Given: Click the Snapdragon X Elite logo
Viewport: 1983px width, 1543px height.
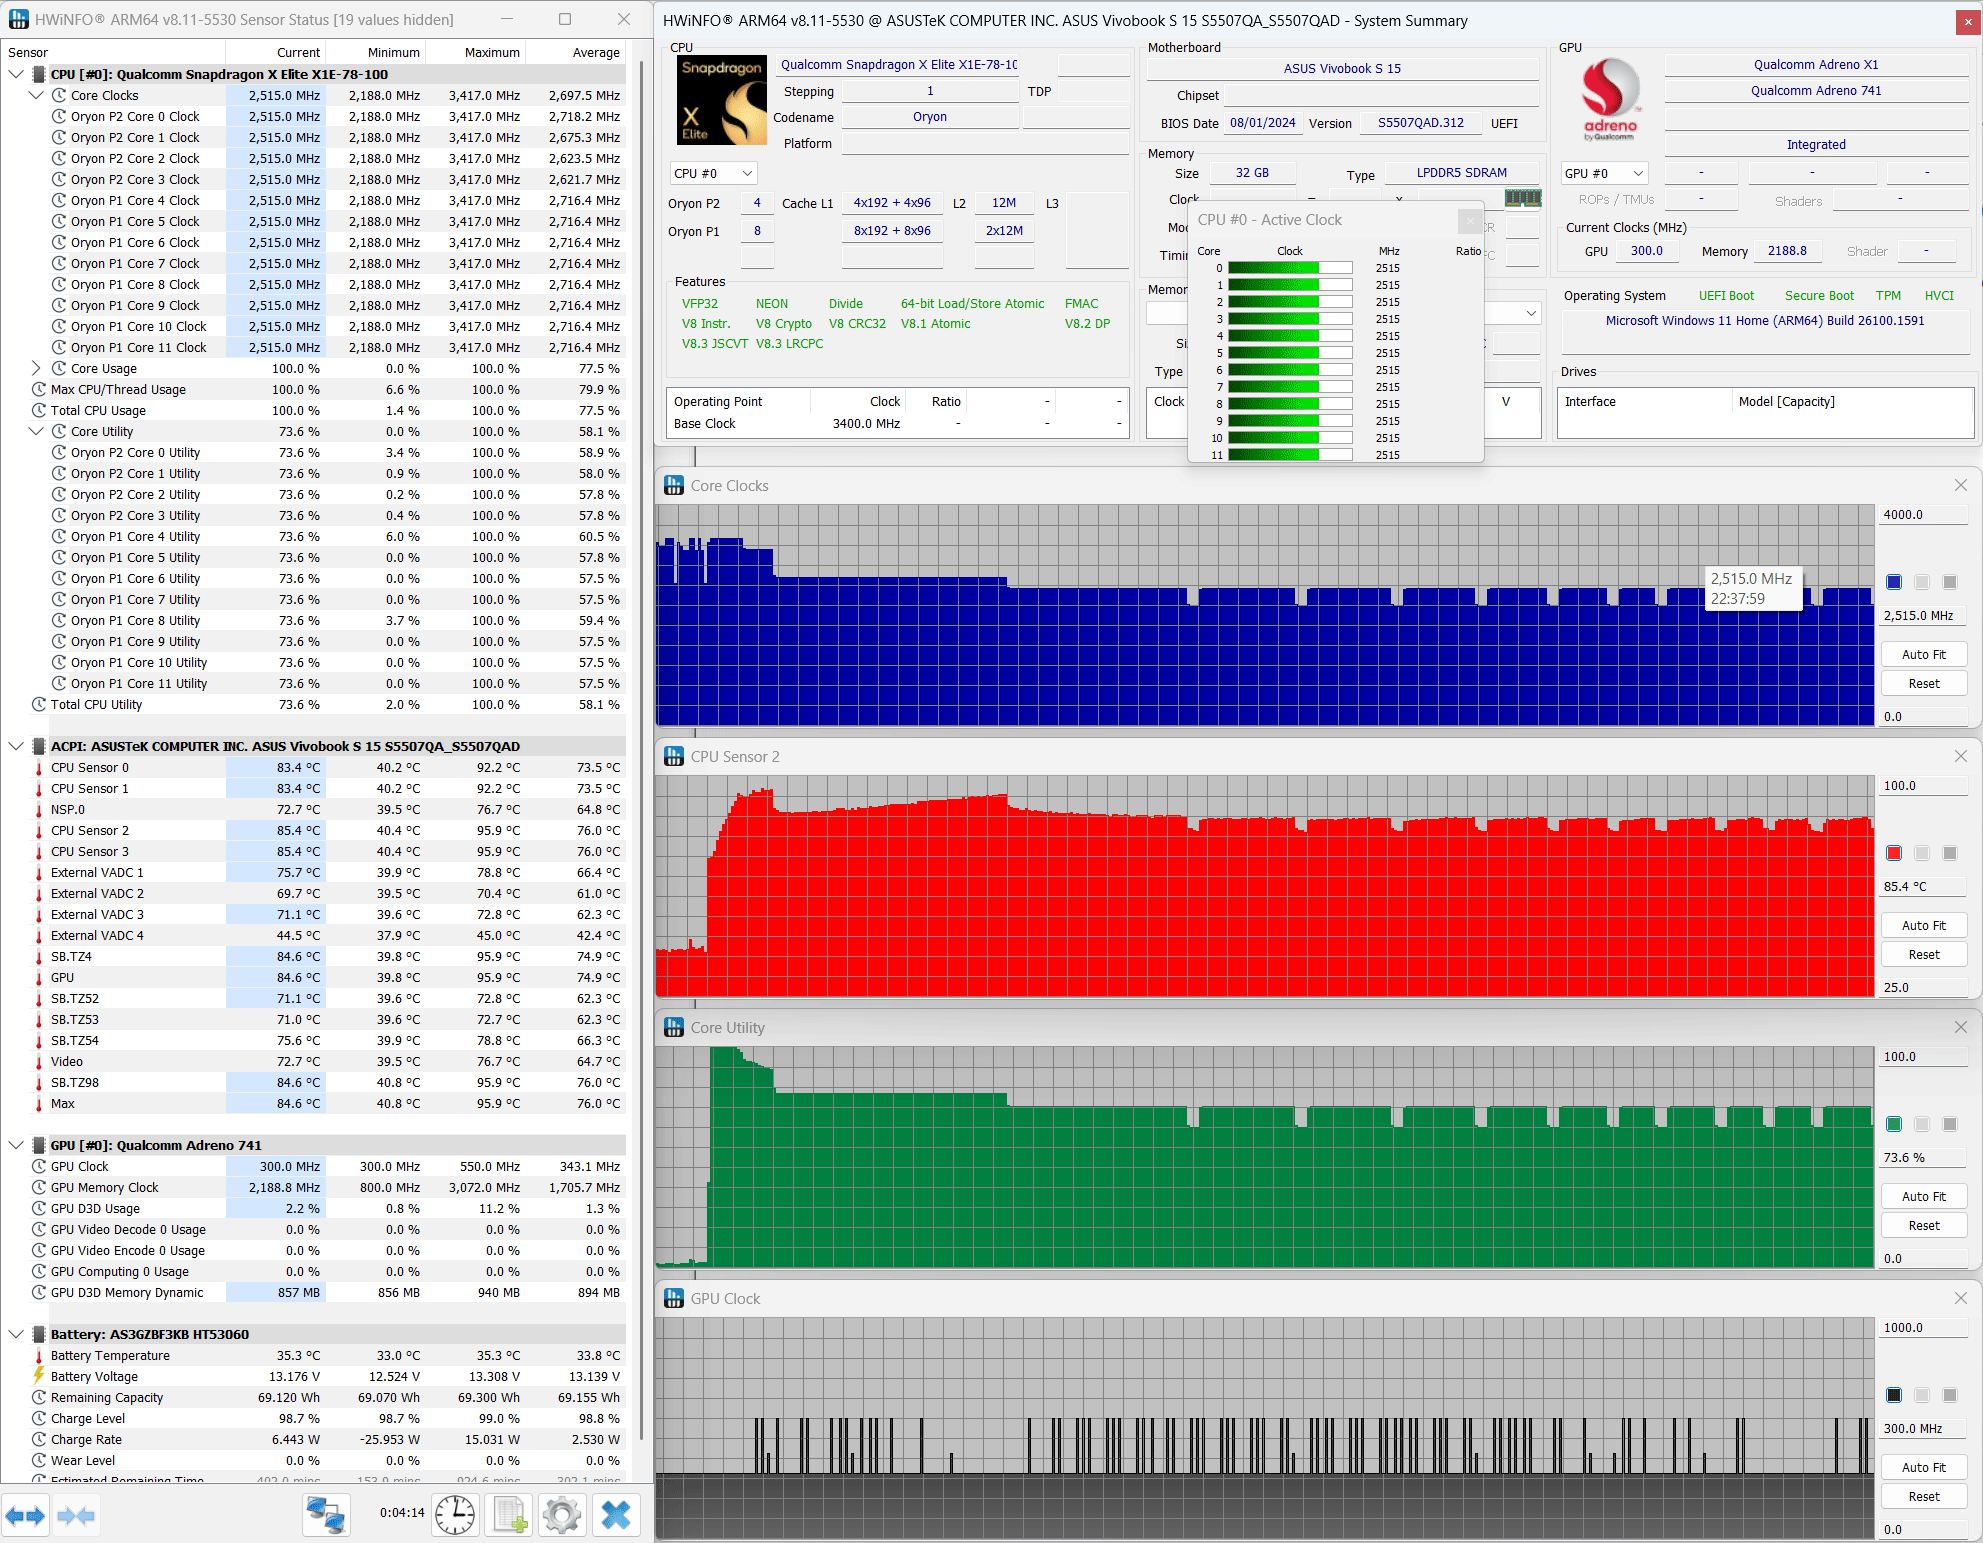Looking at the screenshot, I should coord(722,100).
